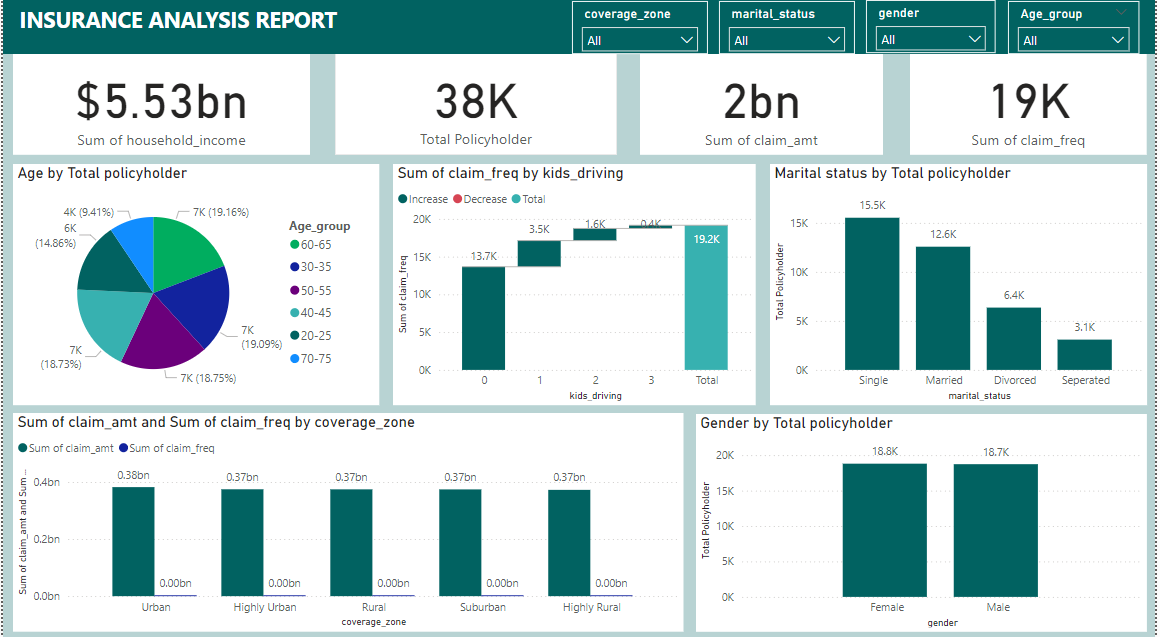Select the 13.7K waterfall bar for 0 kids
The width and height of the screenshot is (1160, 637).
click(x=484, y=318)
